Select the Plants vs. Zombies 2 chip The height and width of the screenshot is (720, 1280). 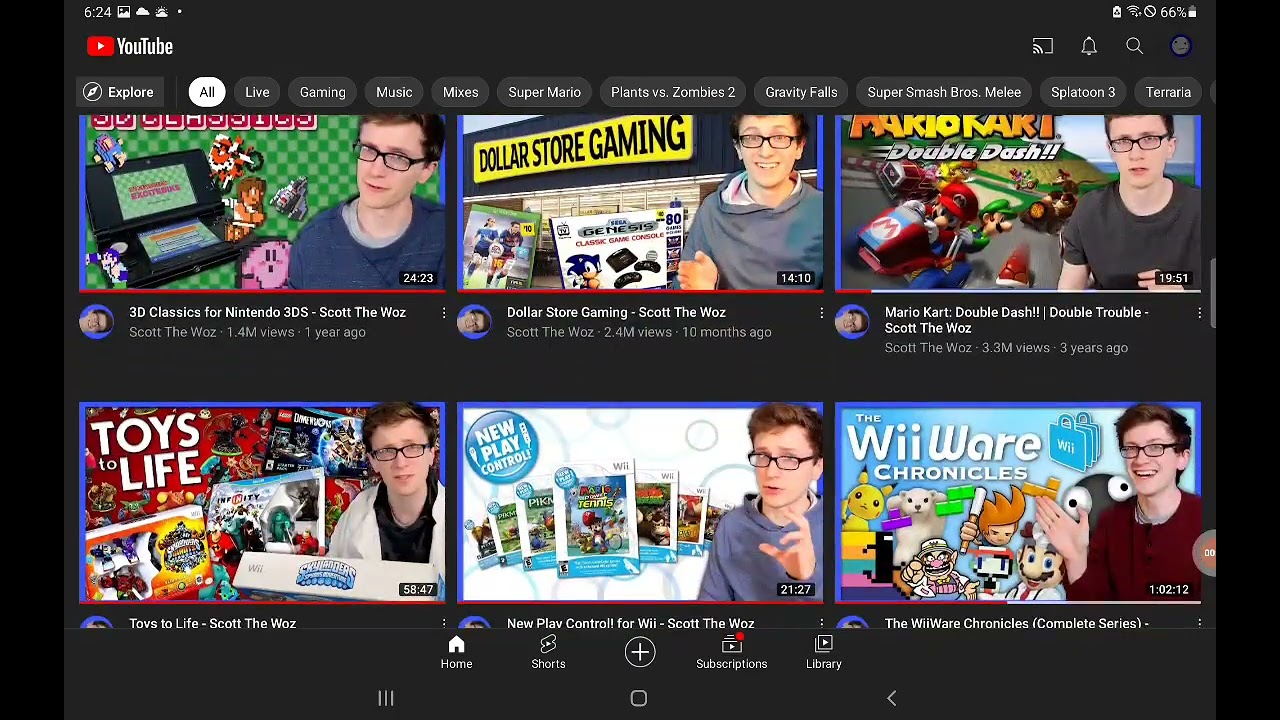673,92
